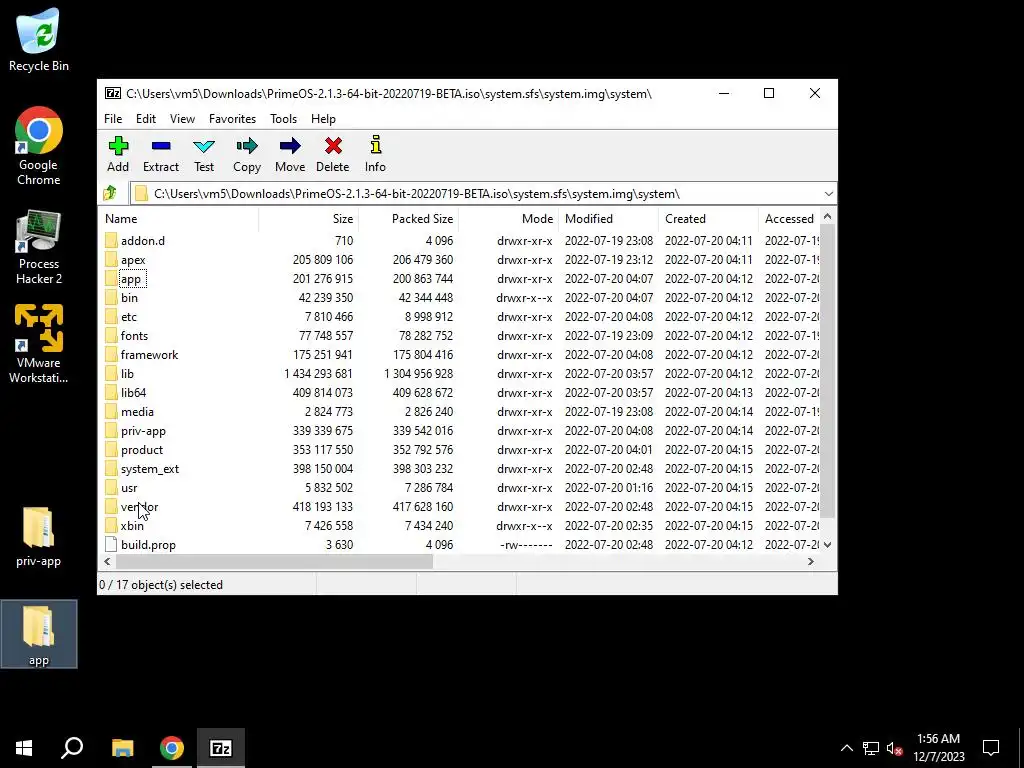This screenshot has width=1024, height=768.
Task: Select the priv-app folder in file list
Action: [460, 431]
